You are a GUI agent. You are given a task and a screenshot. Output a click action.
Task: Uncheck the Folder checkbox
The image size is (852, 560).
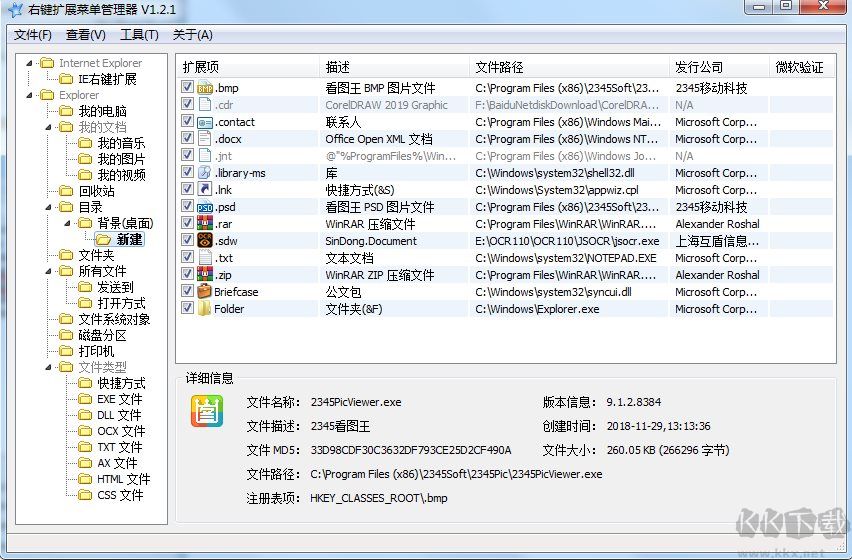pos(187,308)
